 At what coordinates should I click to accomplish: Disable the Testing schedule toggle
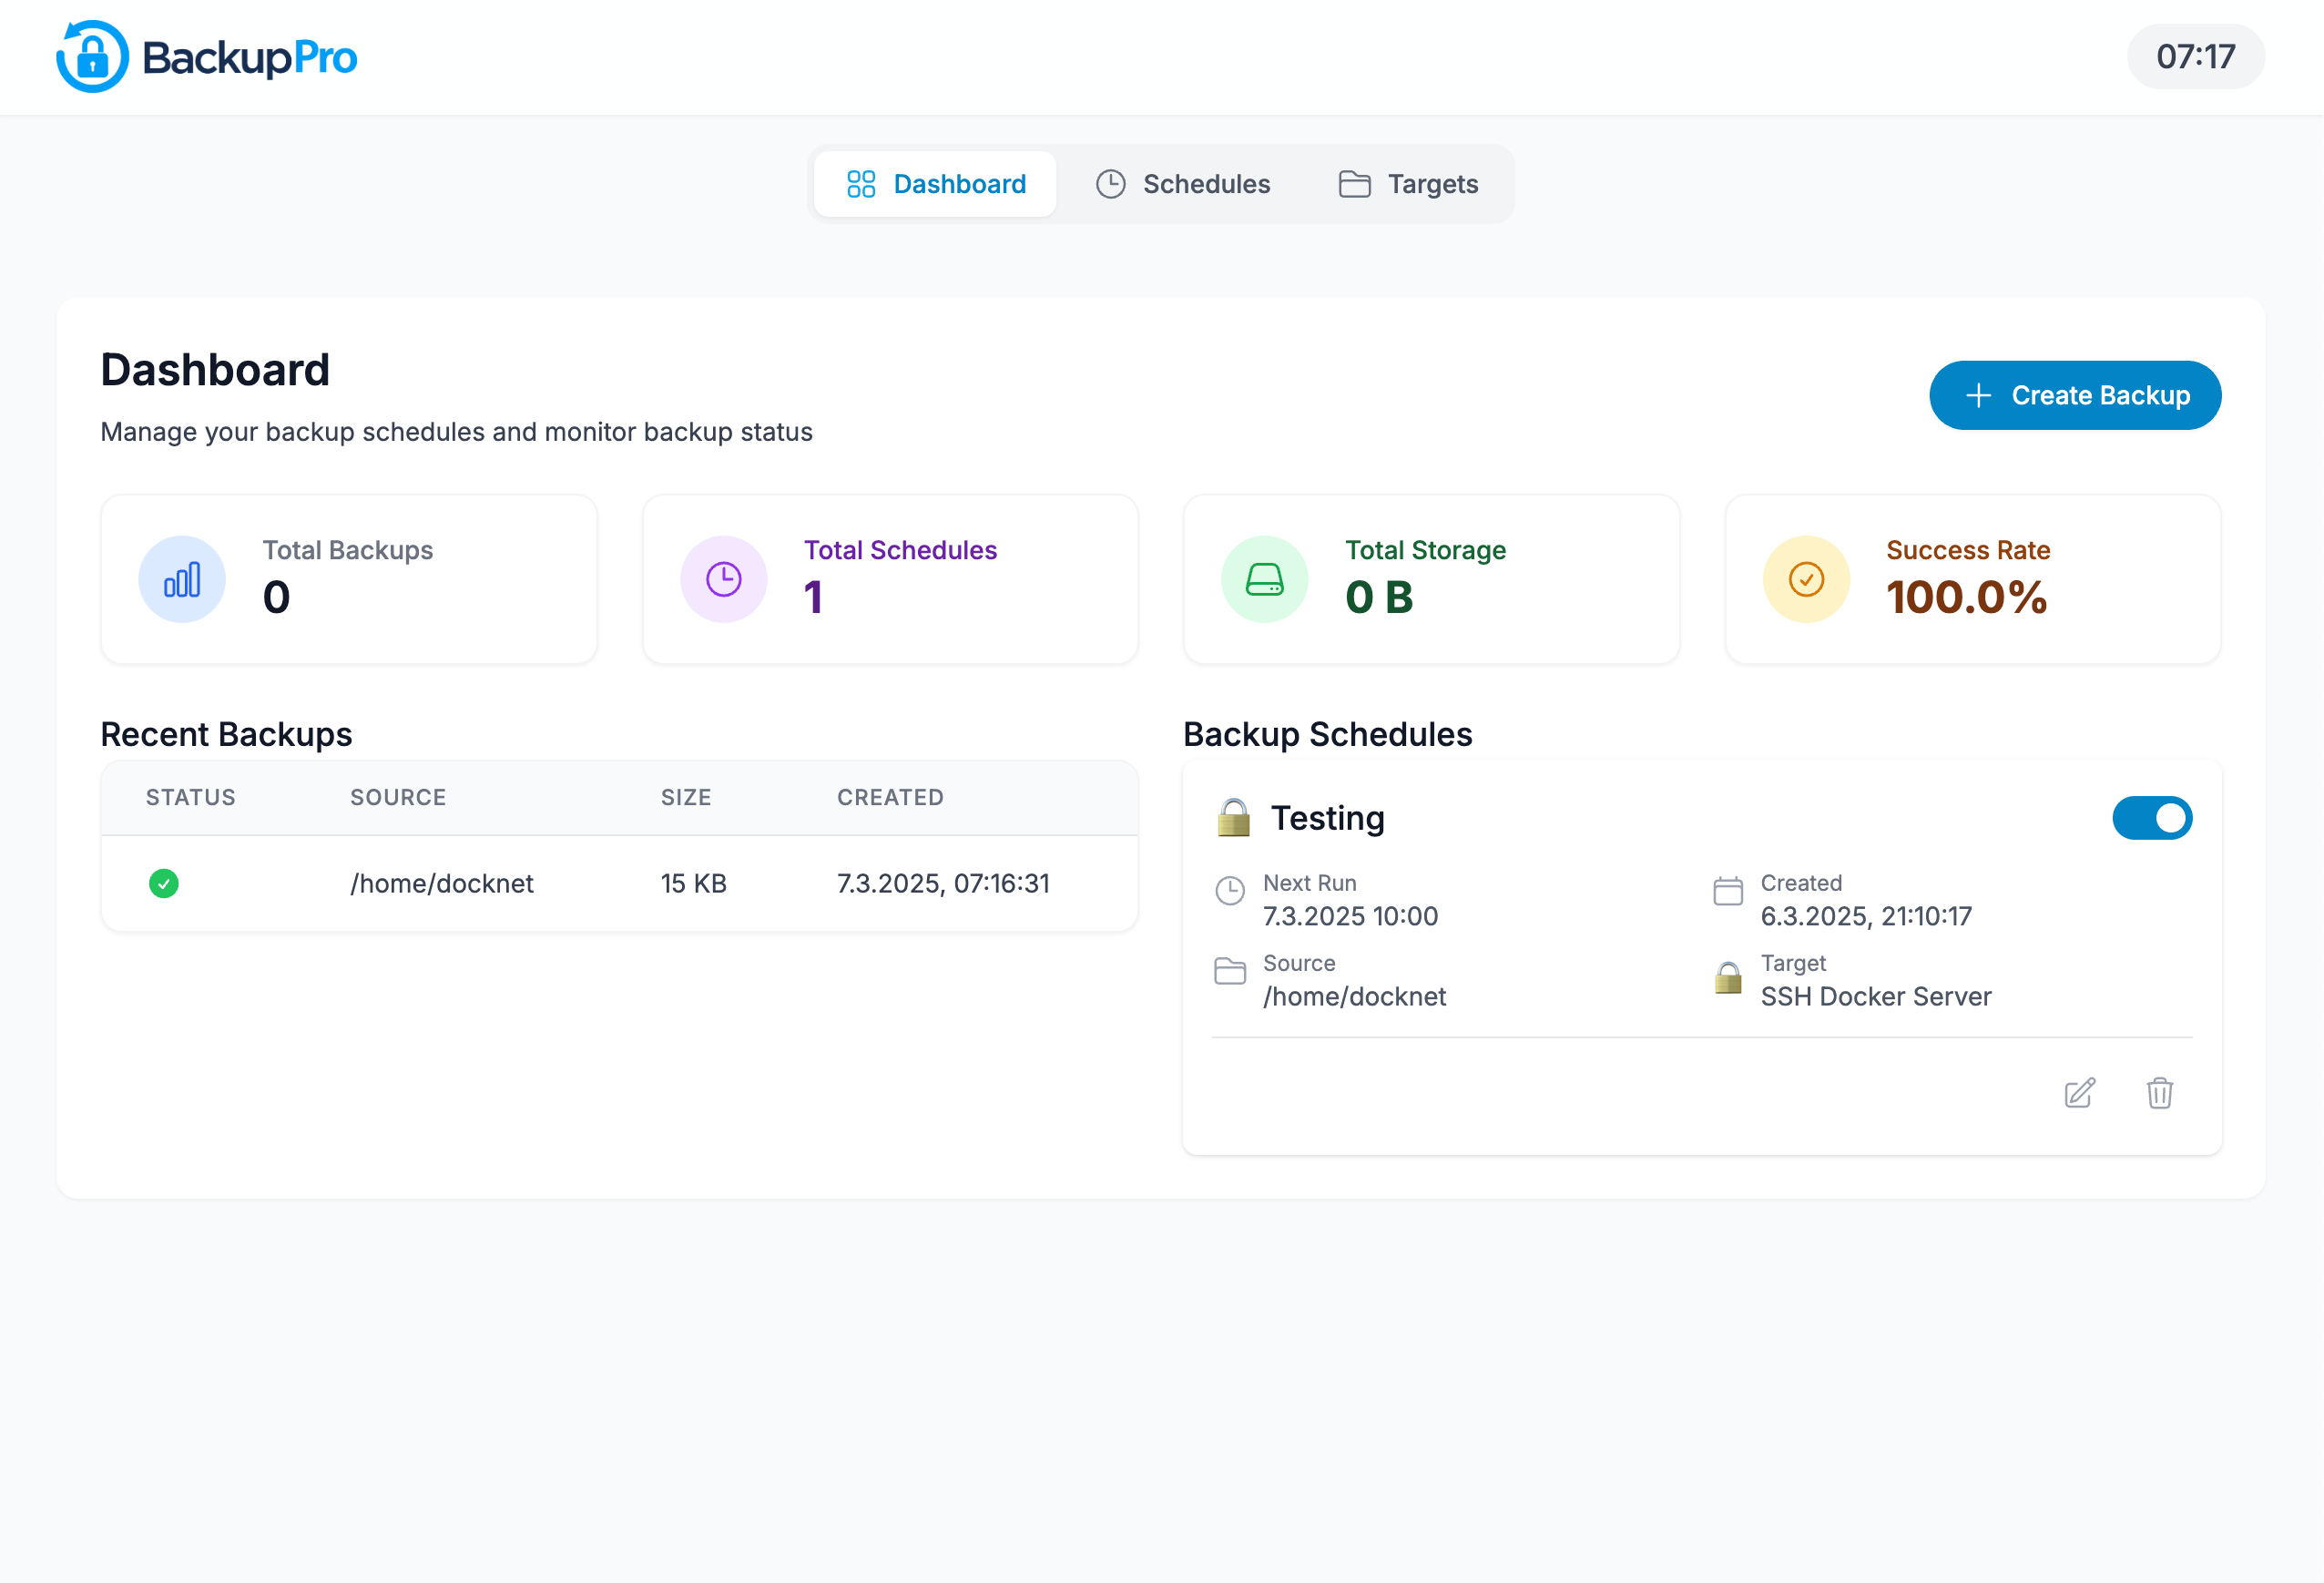click(x=2152, y=818)
